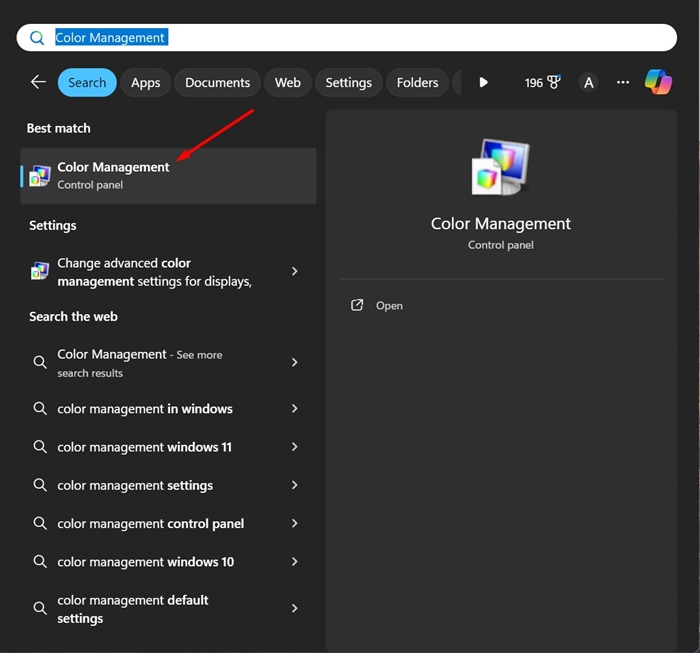Click the Color Management icon in best match
This screenshot has height=653, width=700.
(x=40, y=176)
